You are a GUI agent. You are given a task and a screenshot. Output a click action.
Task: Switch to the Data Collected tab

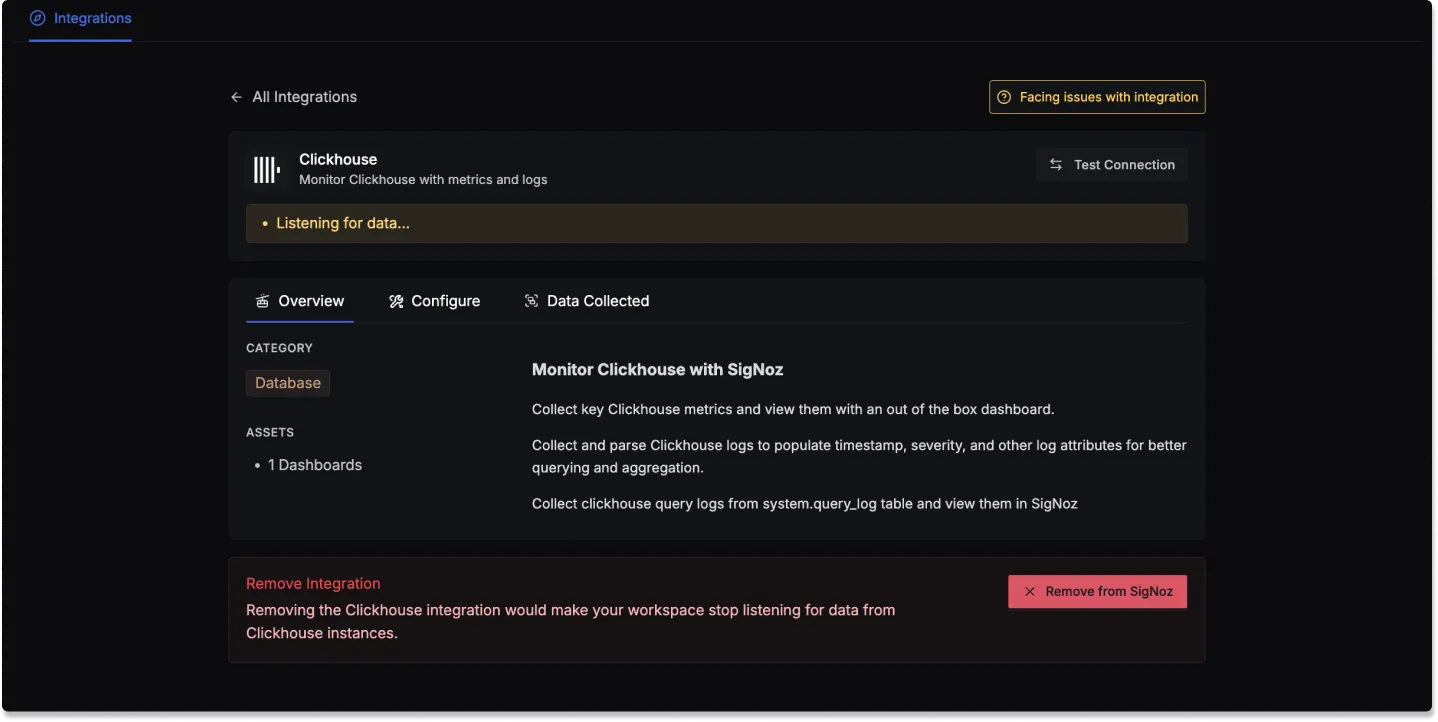pyautogui.click(x=587, y=301)
